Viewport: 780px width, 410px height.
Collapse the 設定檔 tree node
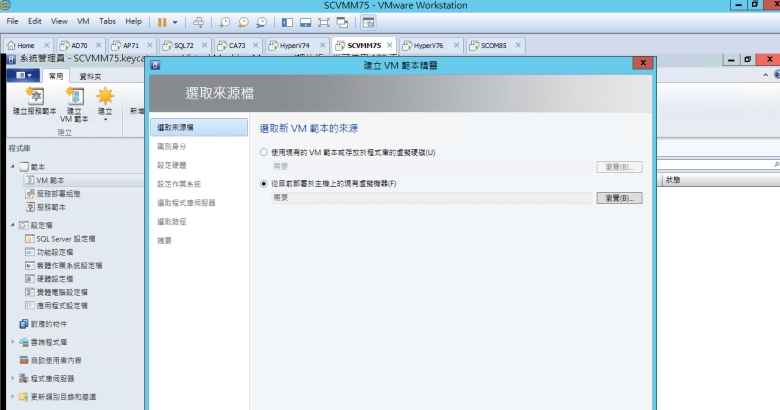(x=12, y=226)
